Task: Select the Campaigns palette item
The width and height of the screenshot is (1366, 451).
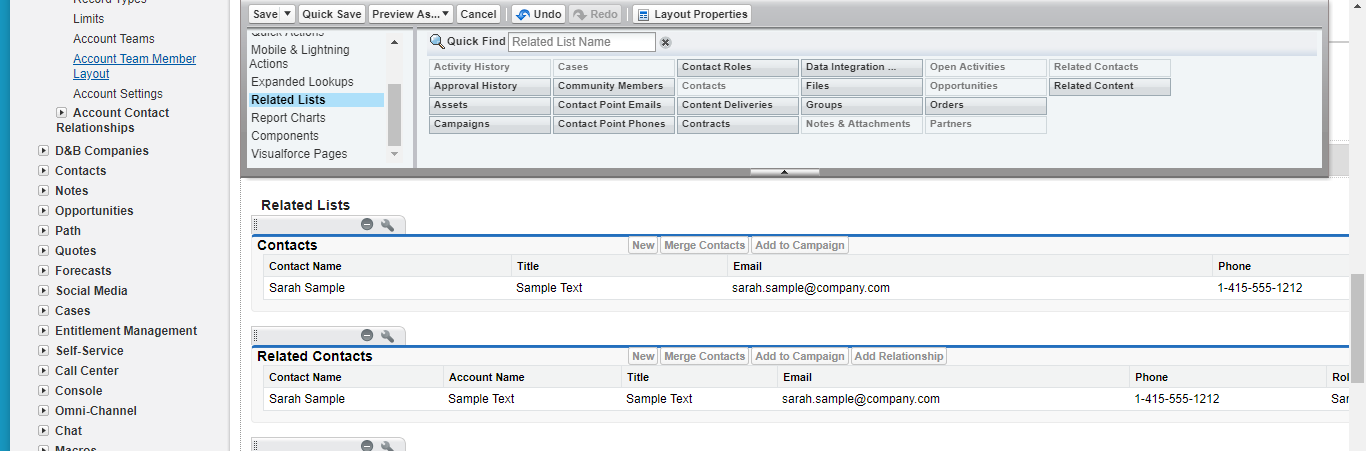Action: (x=490, y=124)
